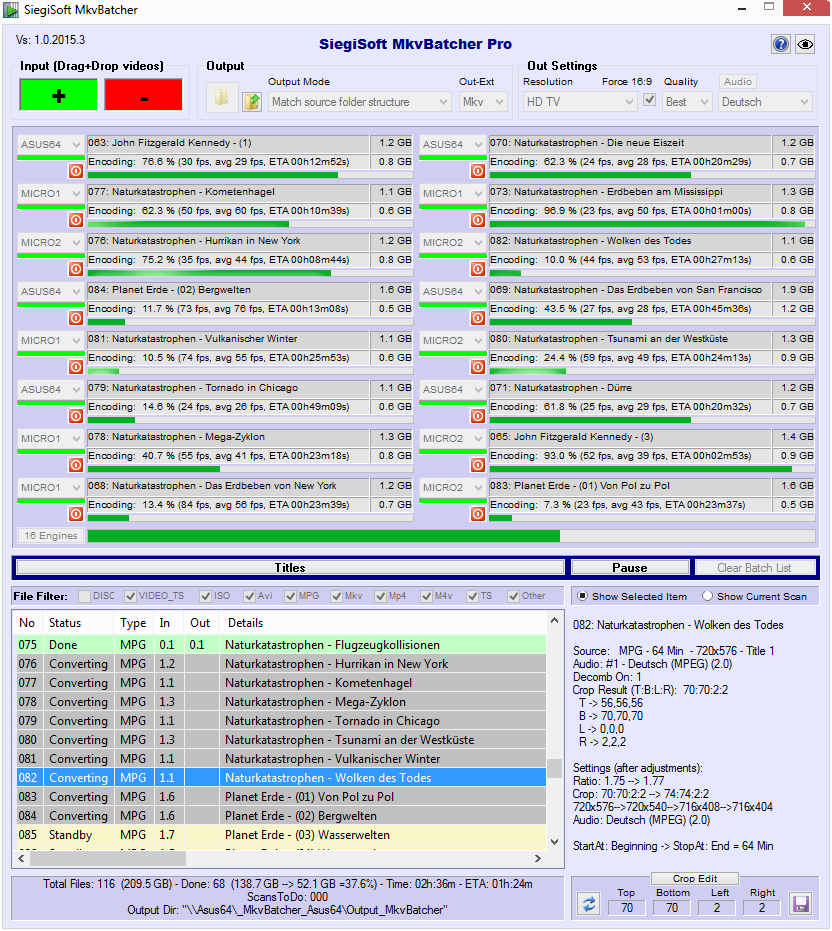Sort batch list by Status column header

(x=78, y=623)
